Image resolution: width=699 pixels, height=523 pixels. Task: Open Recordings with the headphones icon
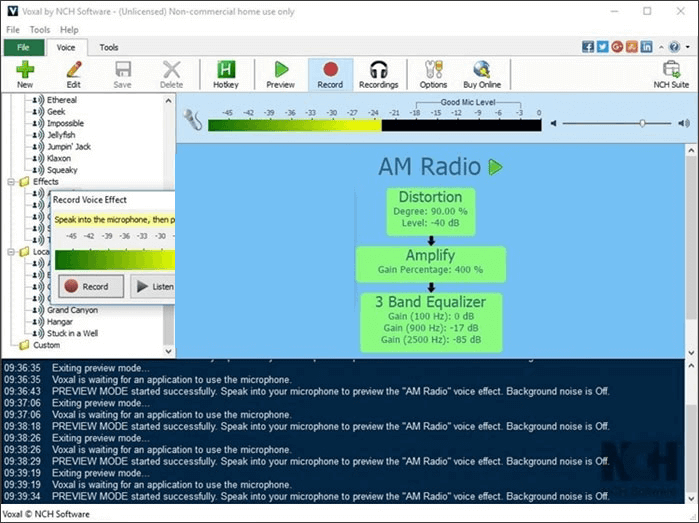coord(378,74)
